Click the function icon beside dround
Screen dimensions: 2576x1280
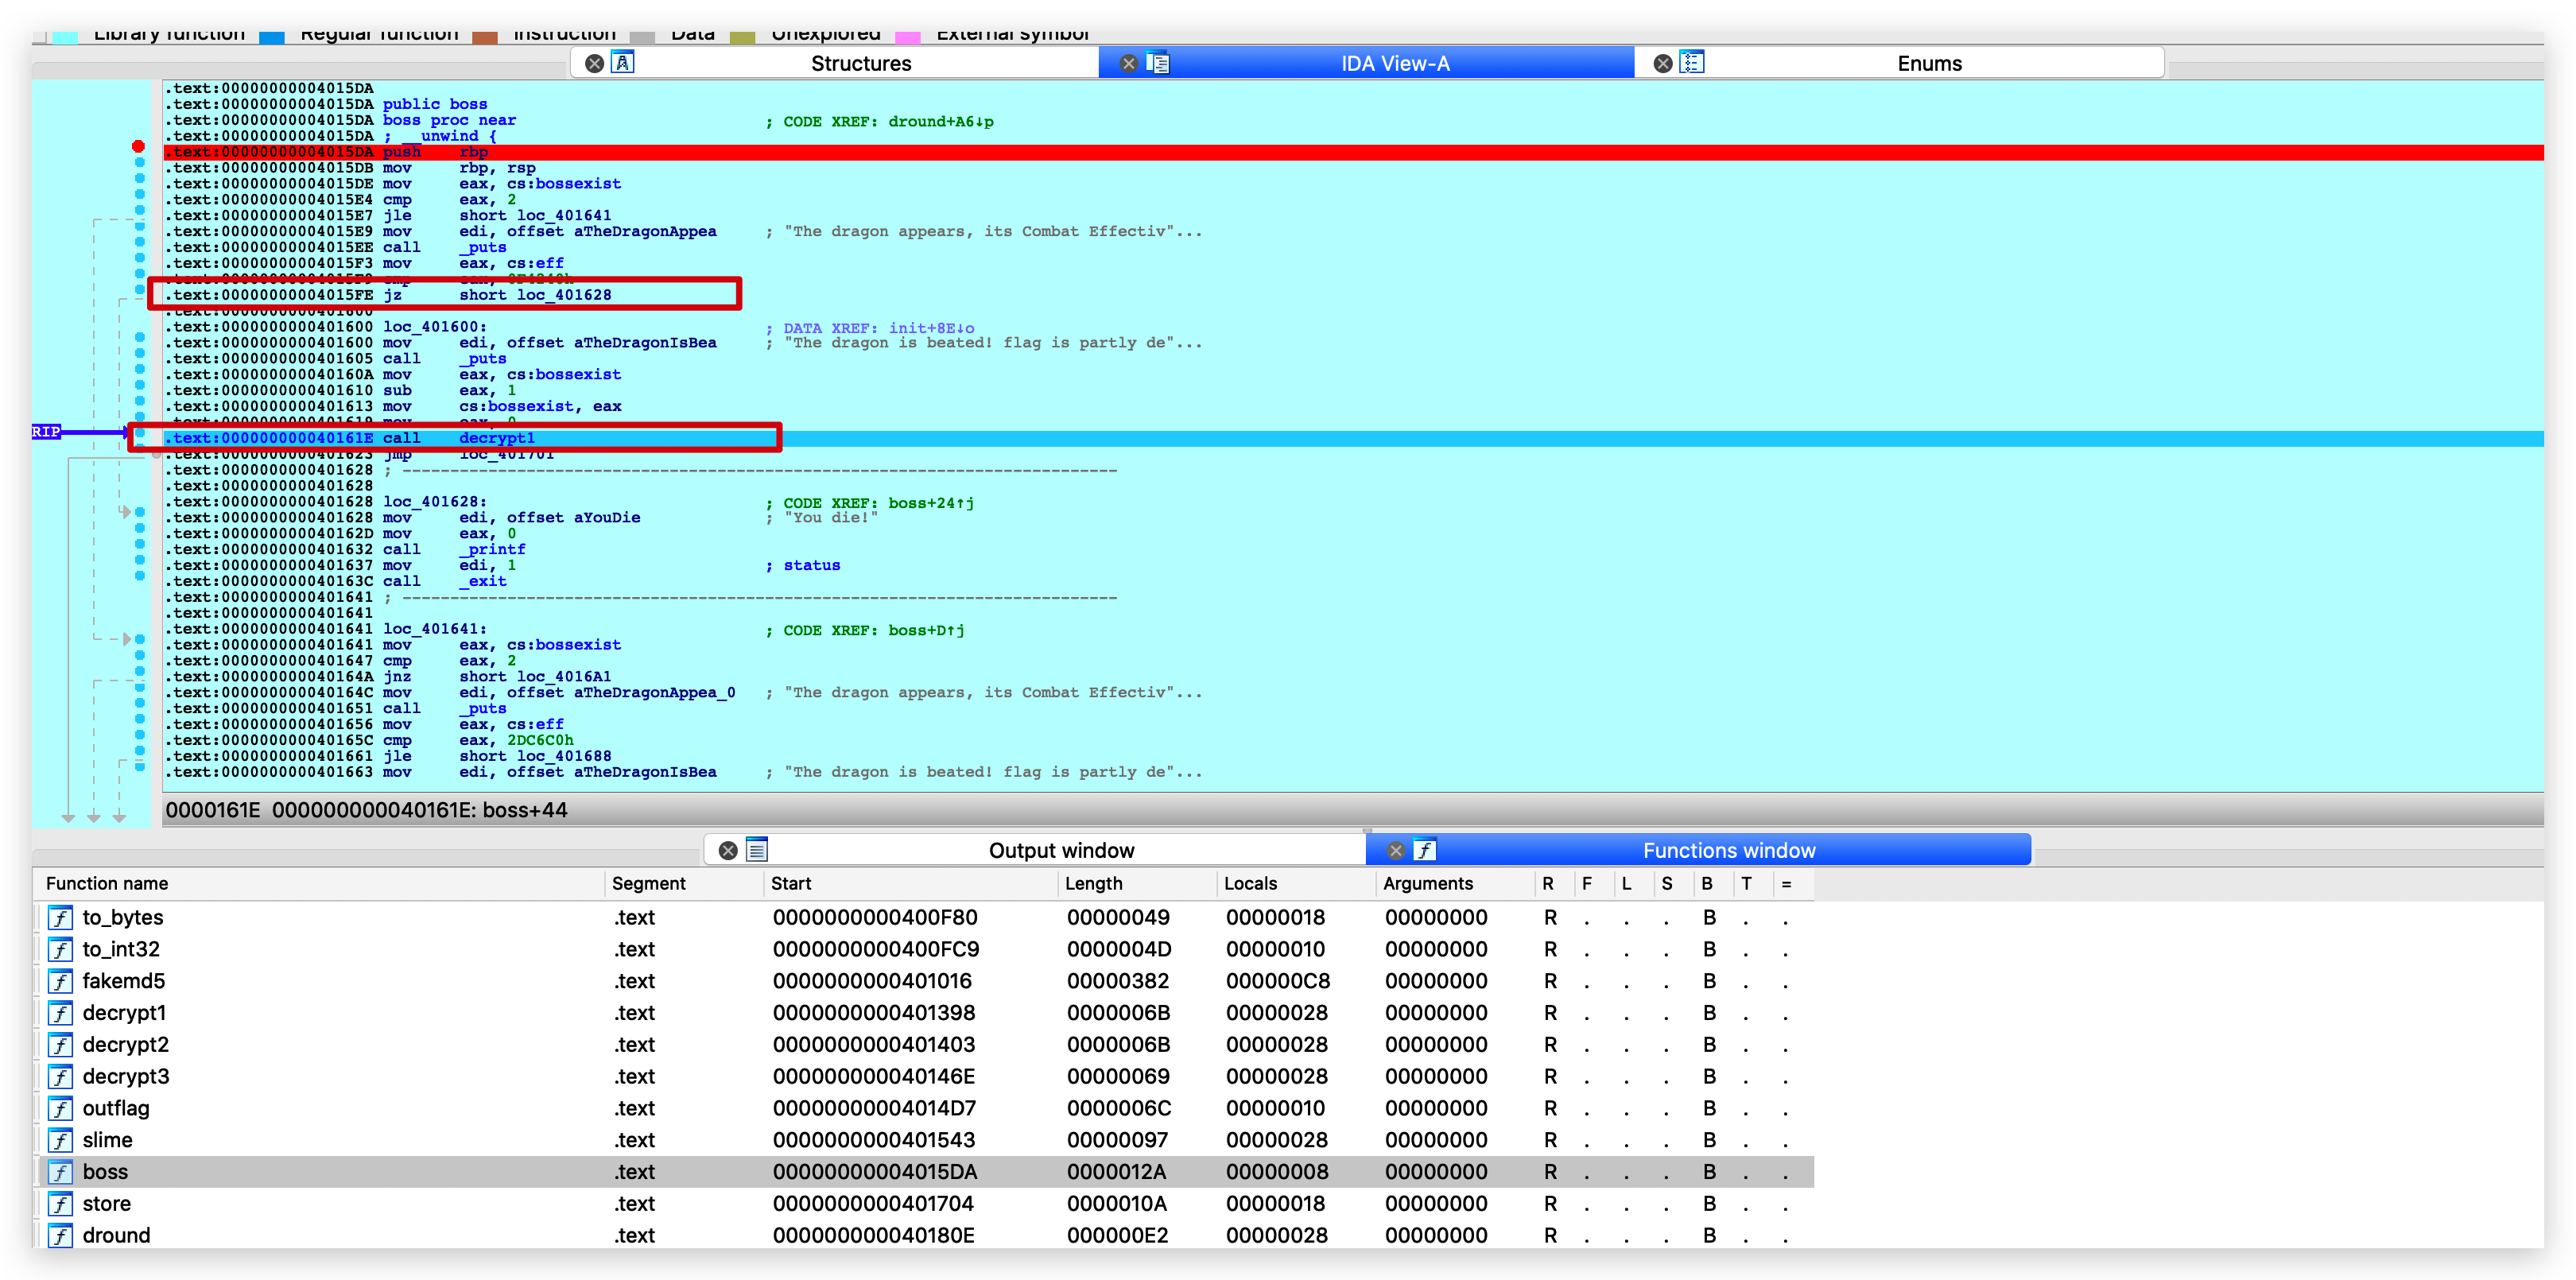(x=61, y=1235)
